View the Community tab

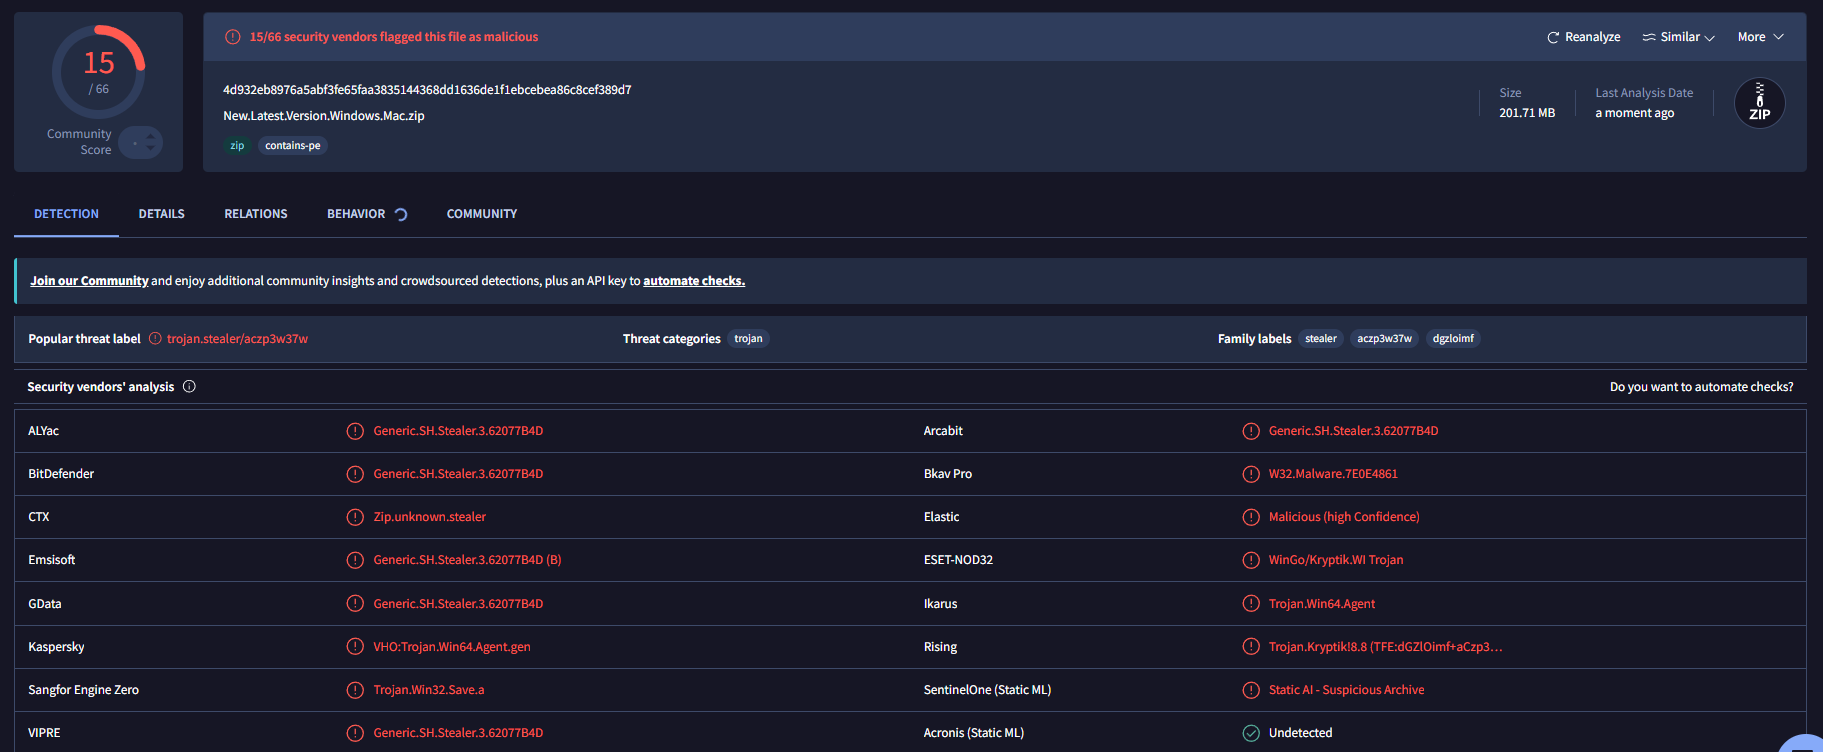482,214
